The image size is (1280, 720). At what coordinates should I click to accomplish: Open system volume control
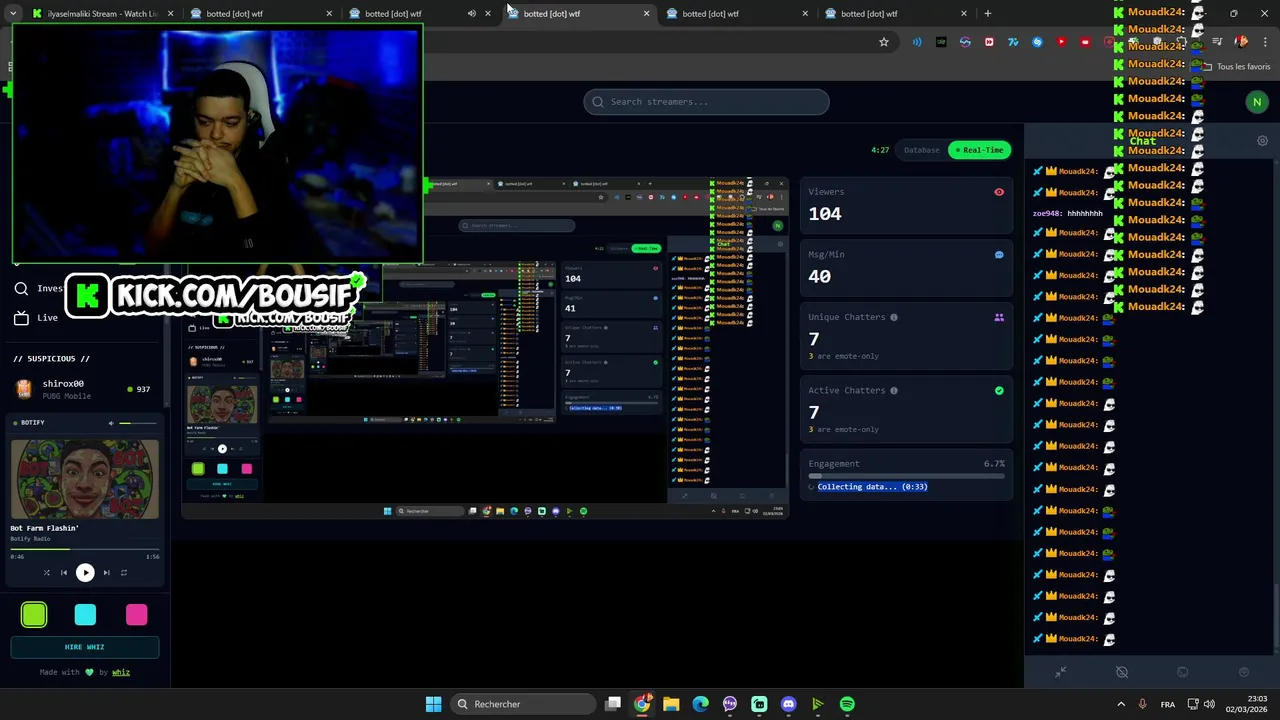[1208, 704]
